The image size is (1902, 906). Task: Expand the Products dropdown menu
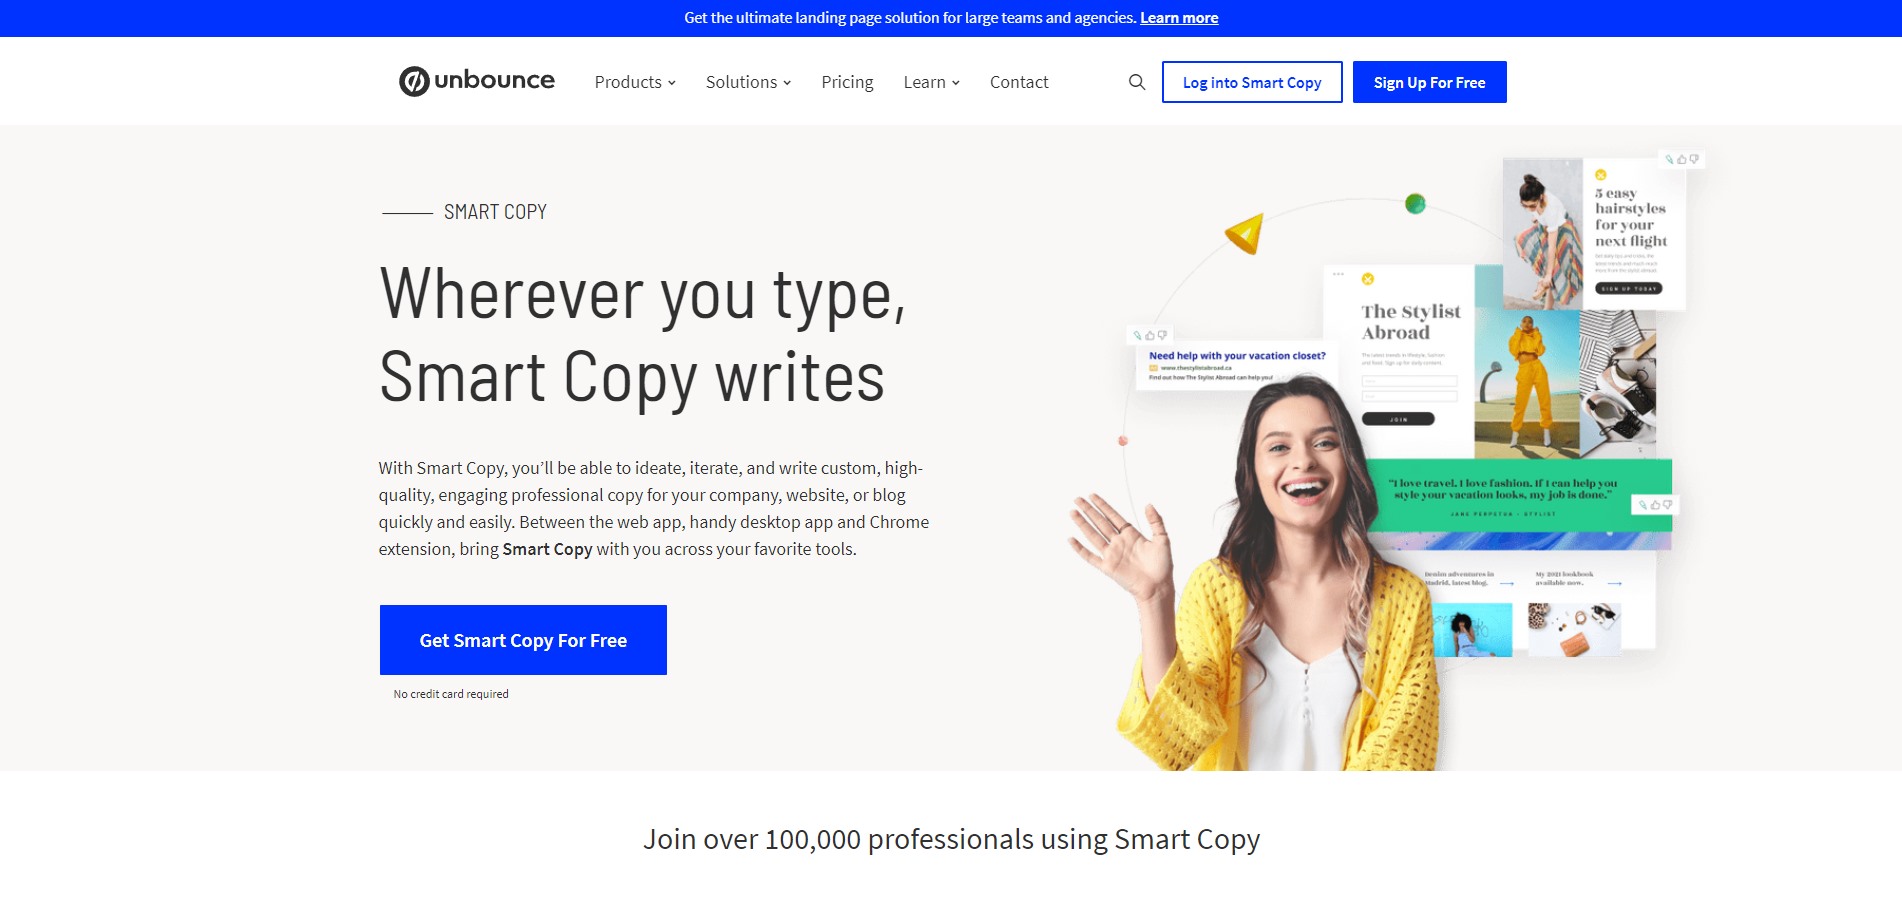[x=635, y=82]
